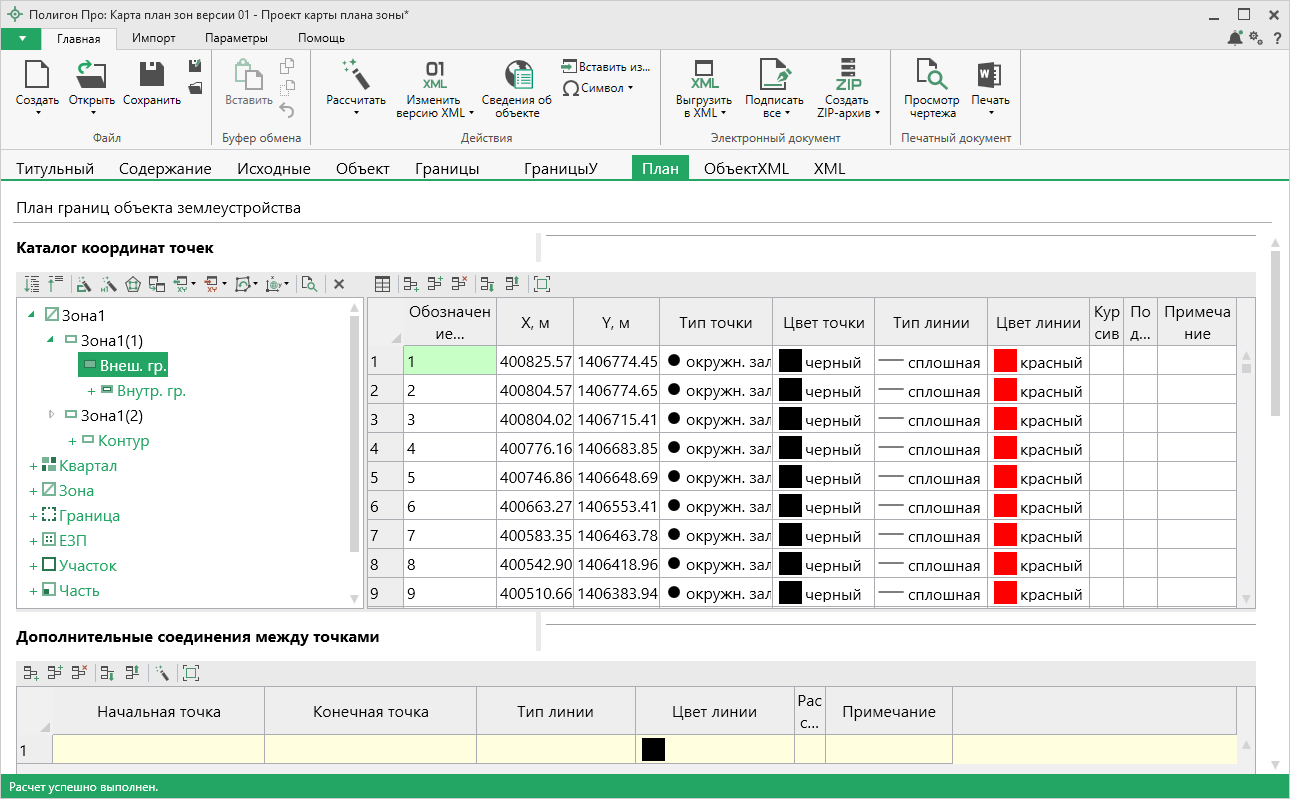
Task: Click the table grid icon above coordinates
Action: point(382,284)
